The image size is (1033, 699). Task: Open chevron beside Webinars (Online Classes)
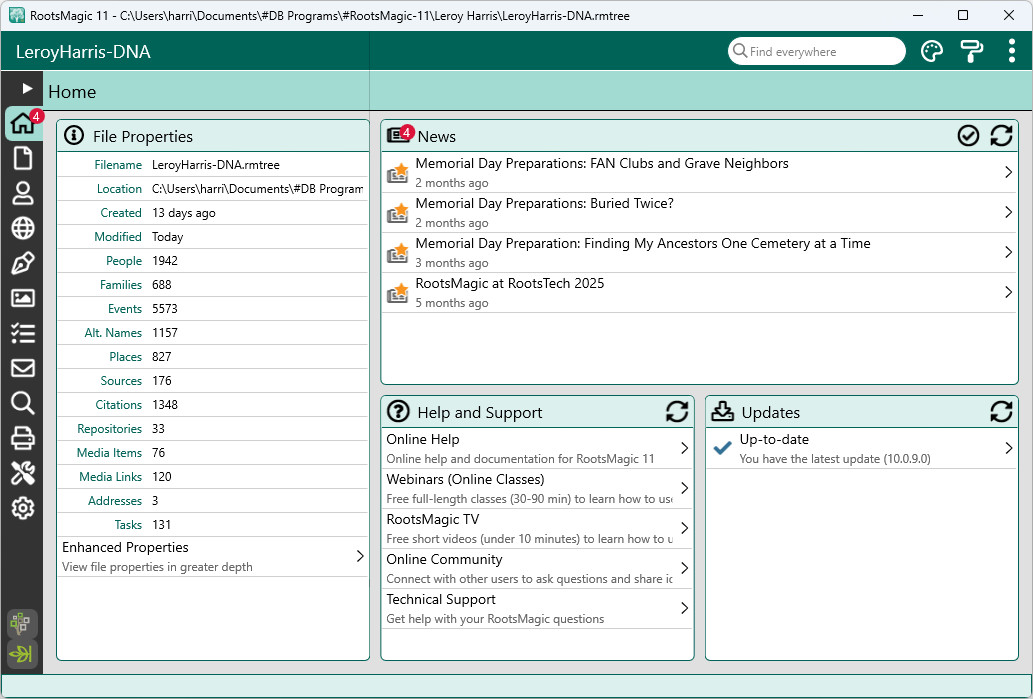tap(684, 488)
